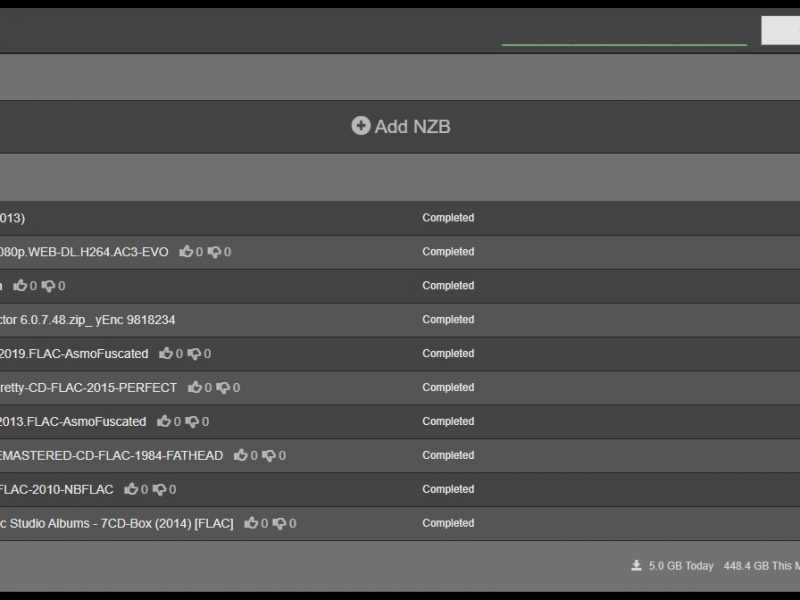Click the 2013 release title at the top
This screenshot has height=600, width=800.
[12, 218]
